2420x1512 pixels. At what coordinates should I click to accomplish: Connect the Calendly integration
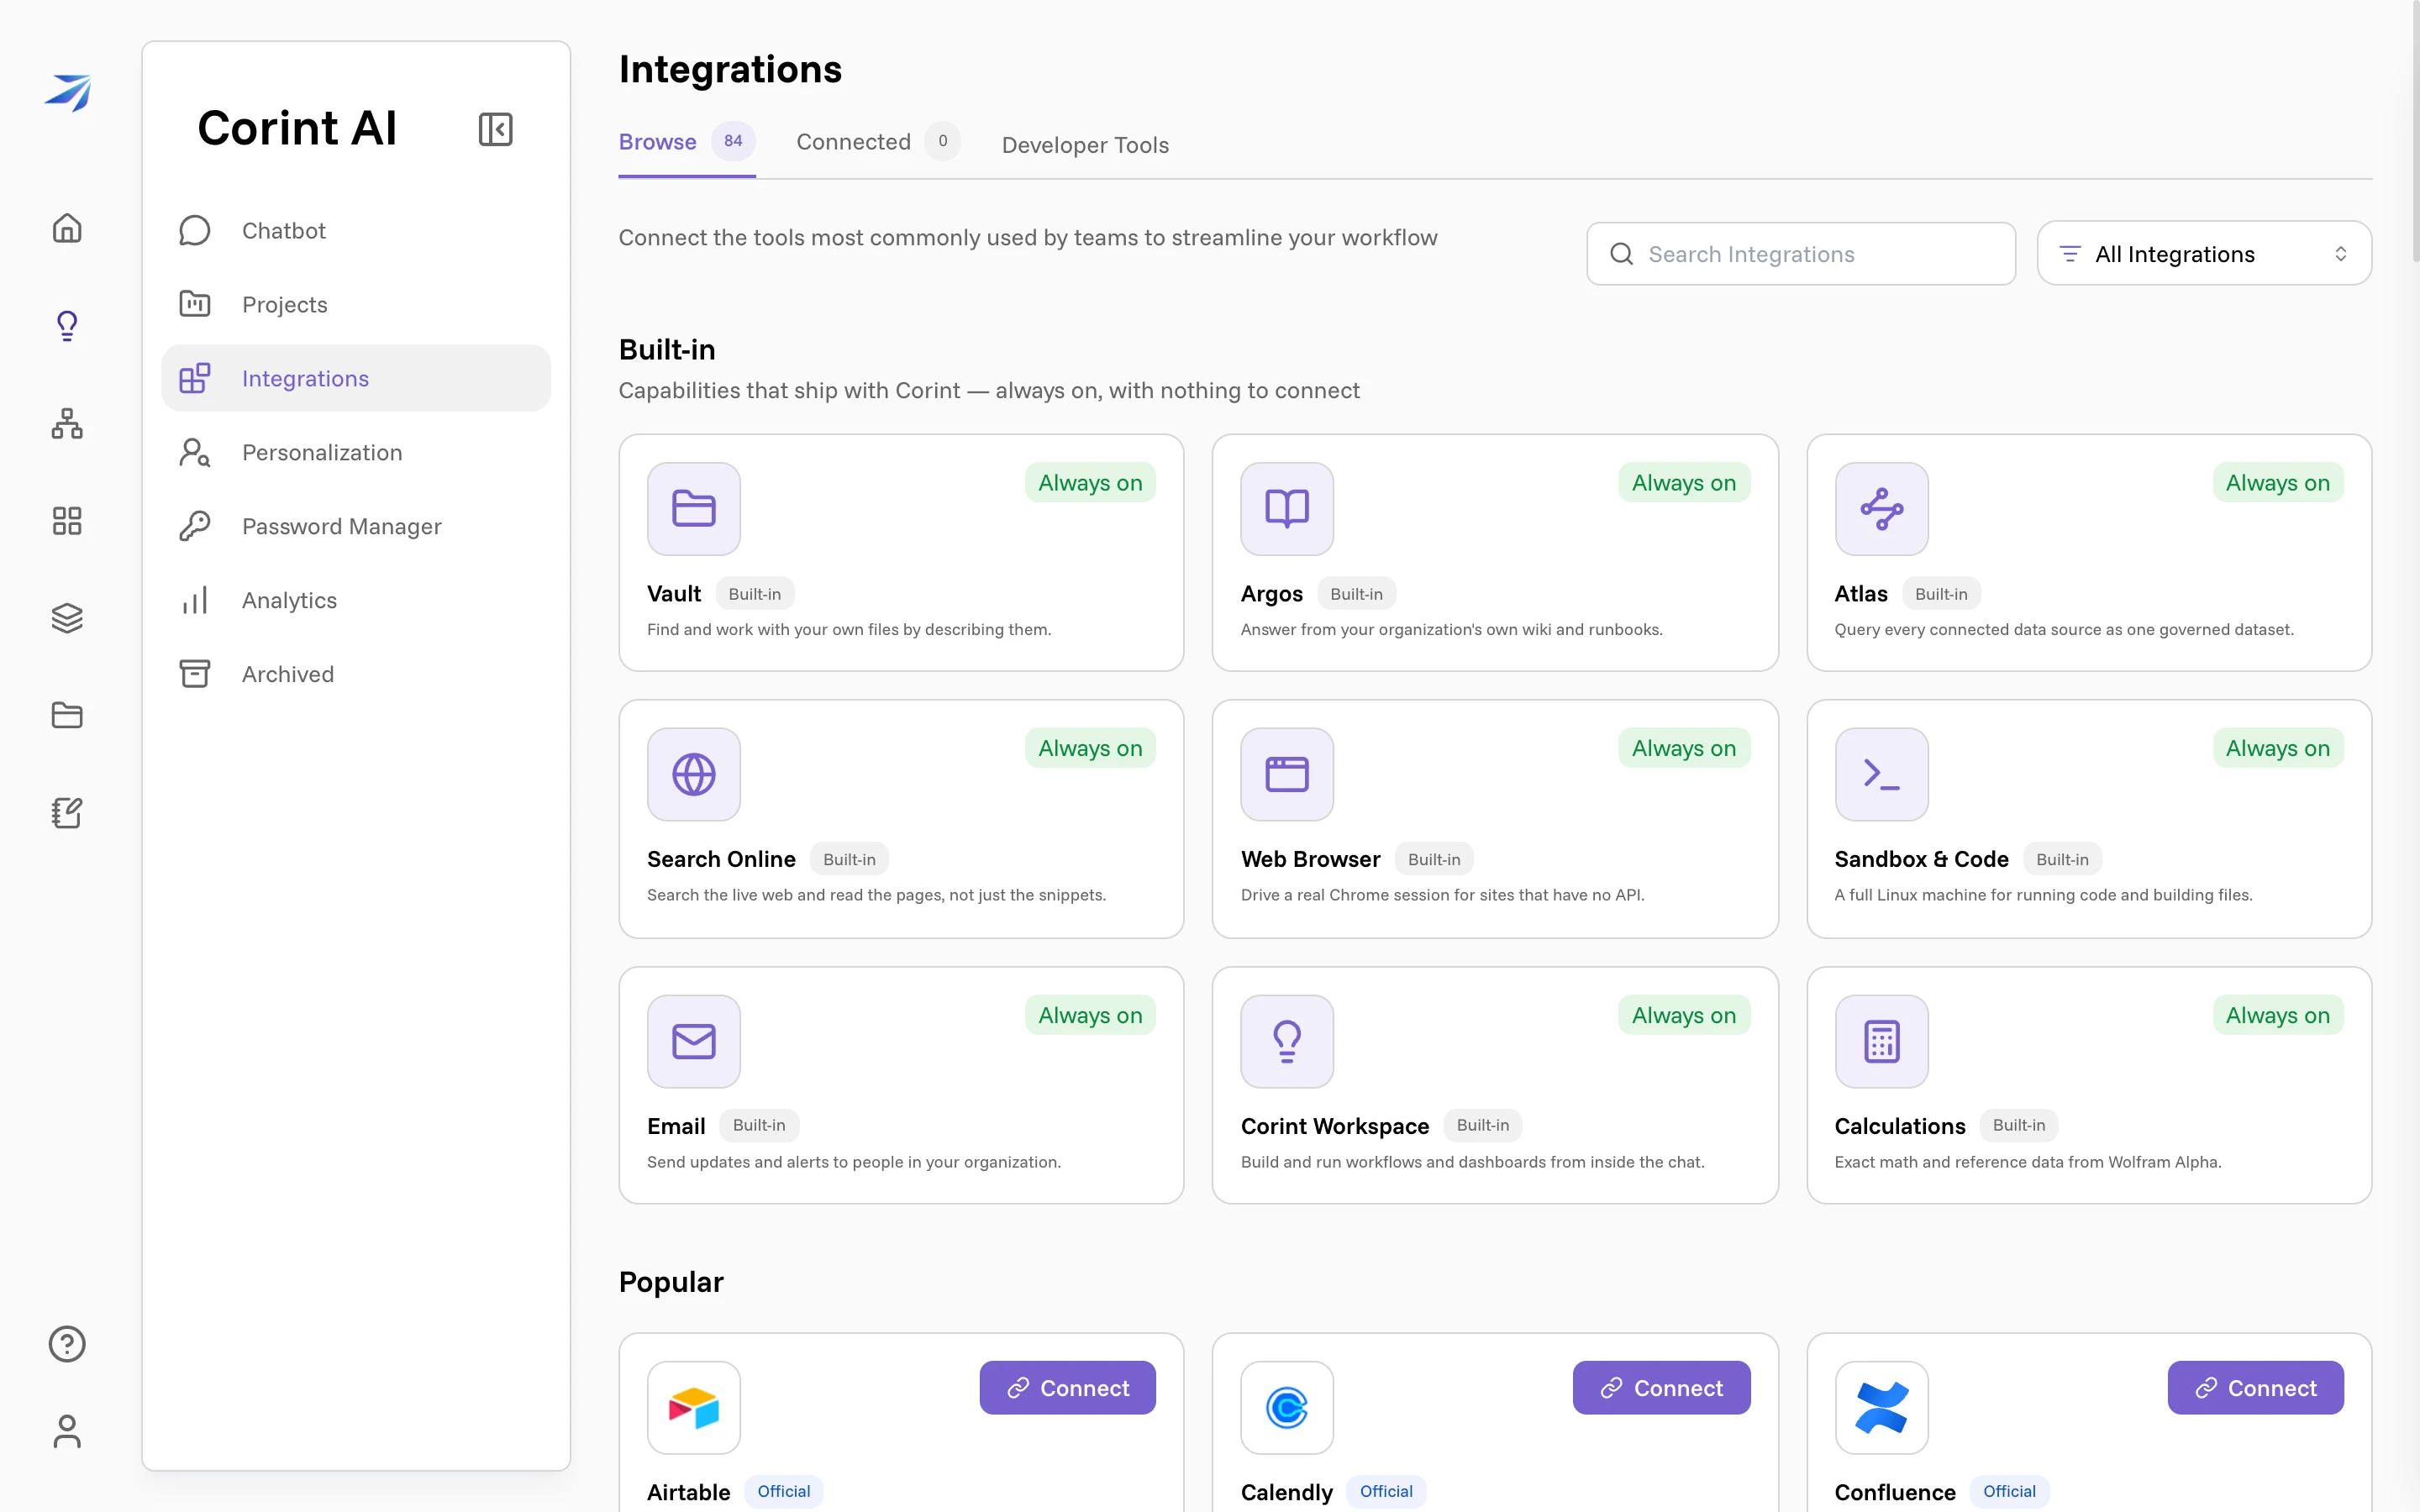pos(1661,1388)
